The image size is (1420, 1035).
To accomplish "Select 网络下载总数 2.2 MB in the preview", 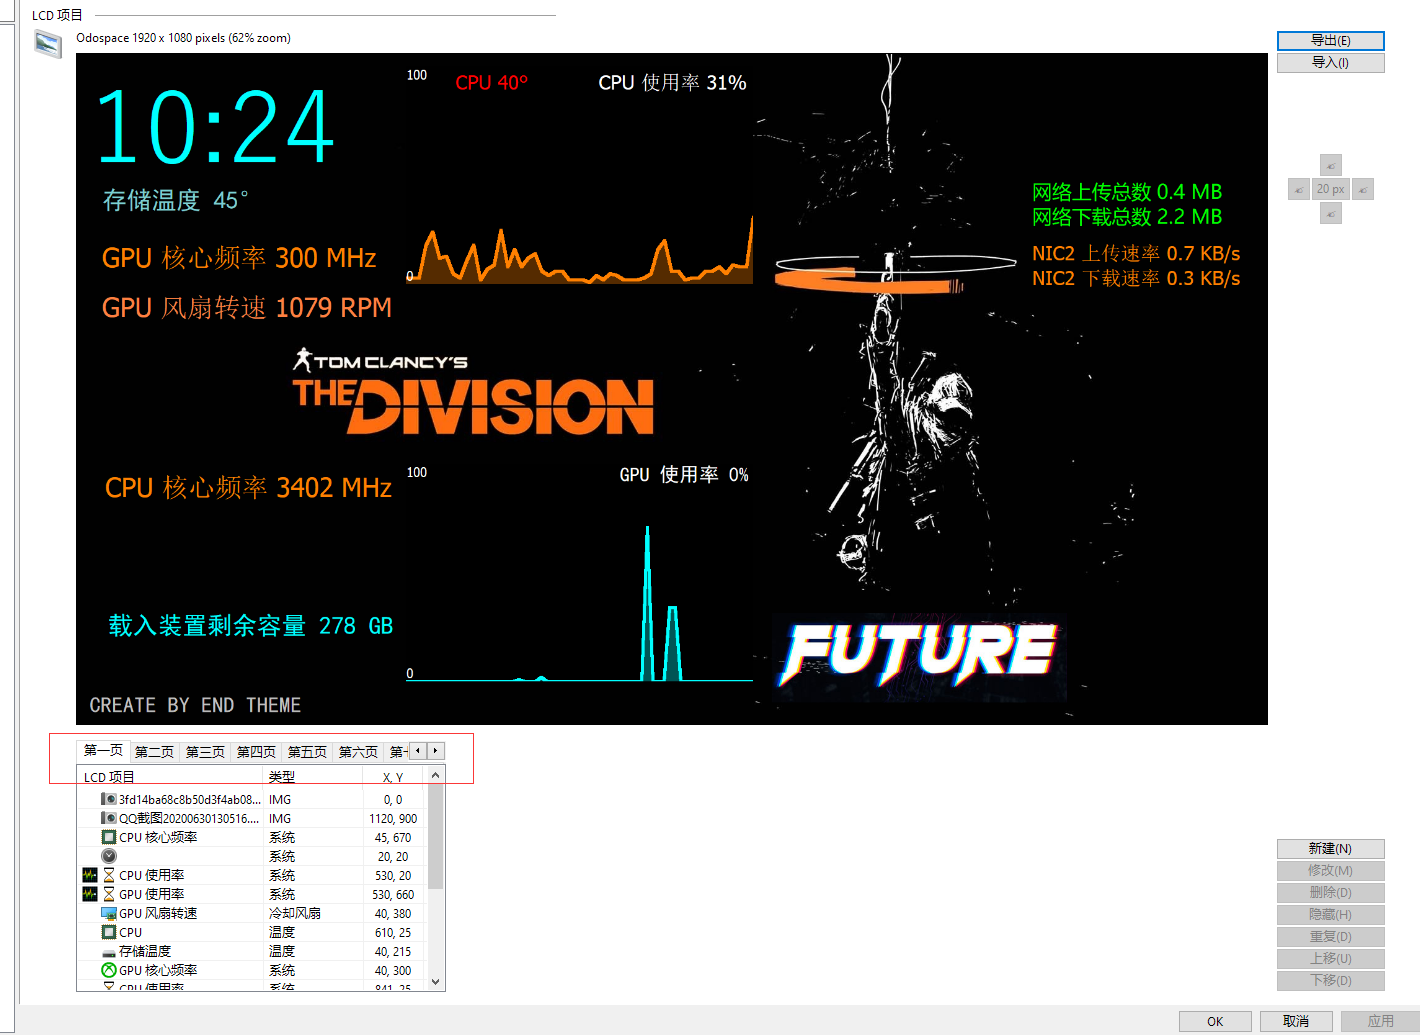I will 1127,217.
